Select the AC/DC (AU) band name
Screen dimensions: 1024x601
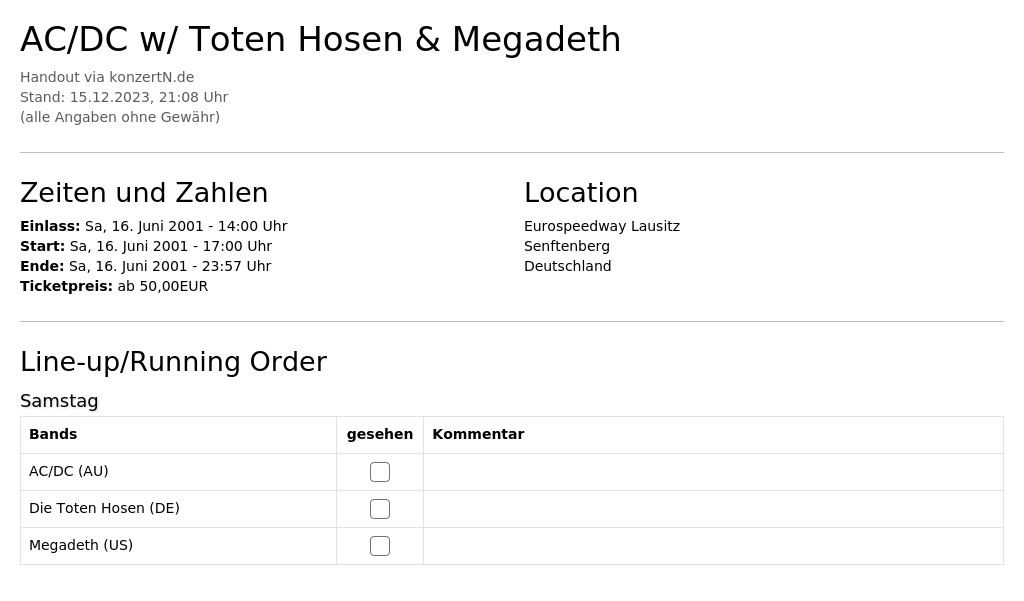pyautogui.click(x=69, y=471)
